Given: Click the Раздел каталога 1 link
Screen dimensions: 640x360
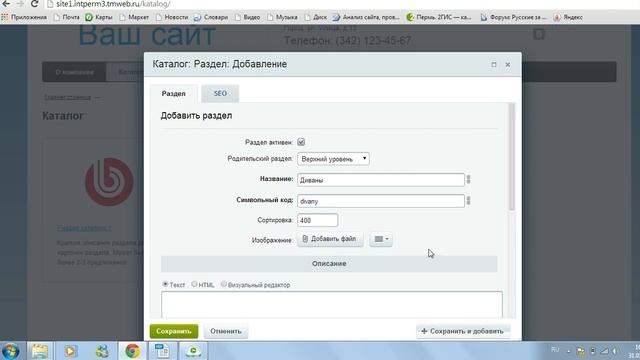Looking at the screenshot, I should (x=84, y=228).
